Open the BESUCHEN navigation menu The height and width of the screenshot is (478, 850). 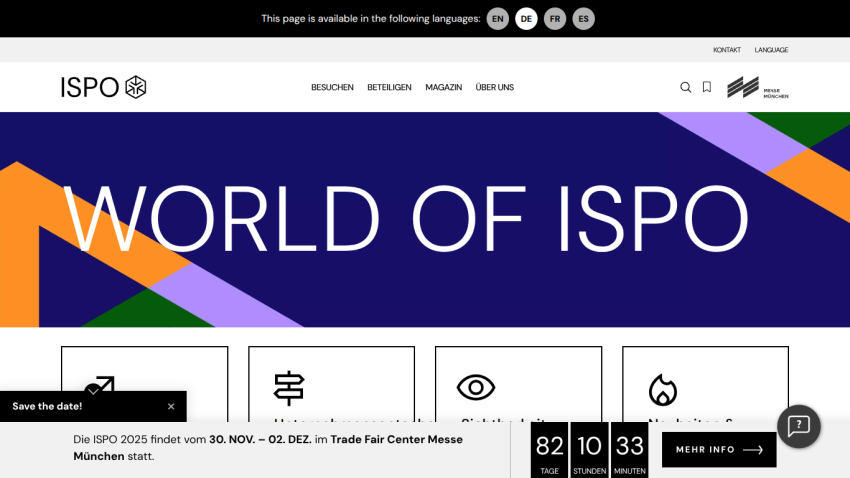pos(332,87)
